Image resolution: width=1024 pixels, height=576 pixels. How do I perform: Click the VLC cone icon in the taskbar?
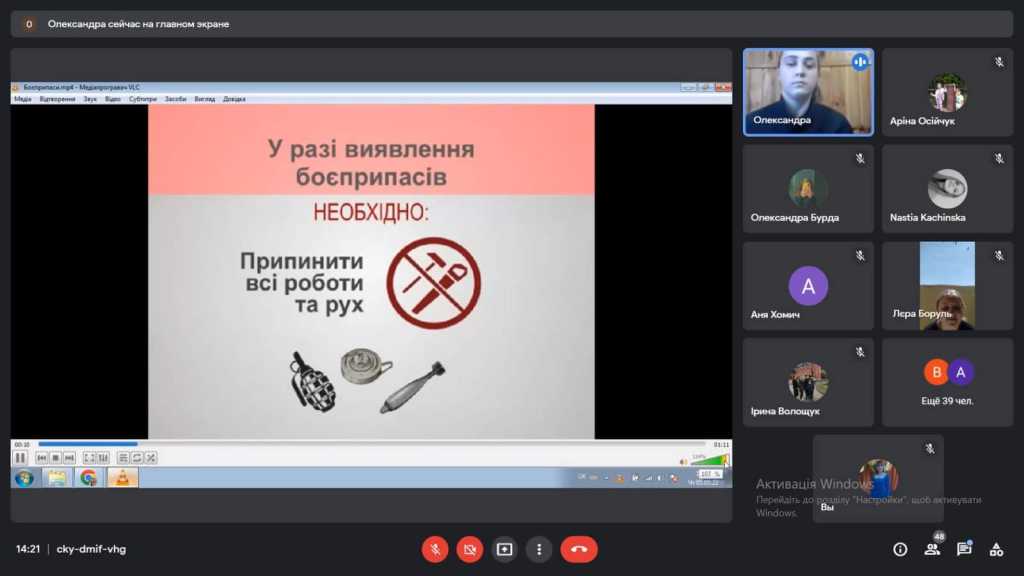click(x=122, y=478)
